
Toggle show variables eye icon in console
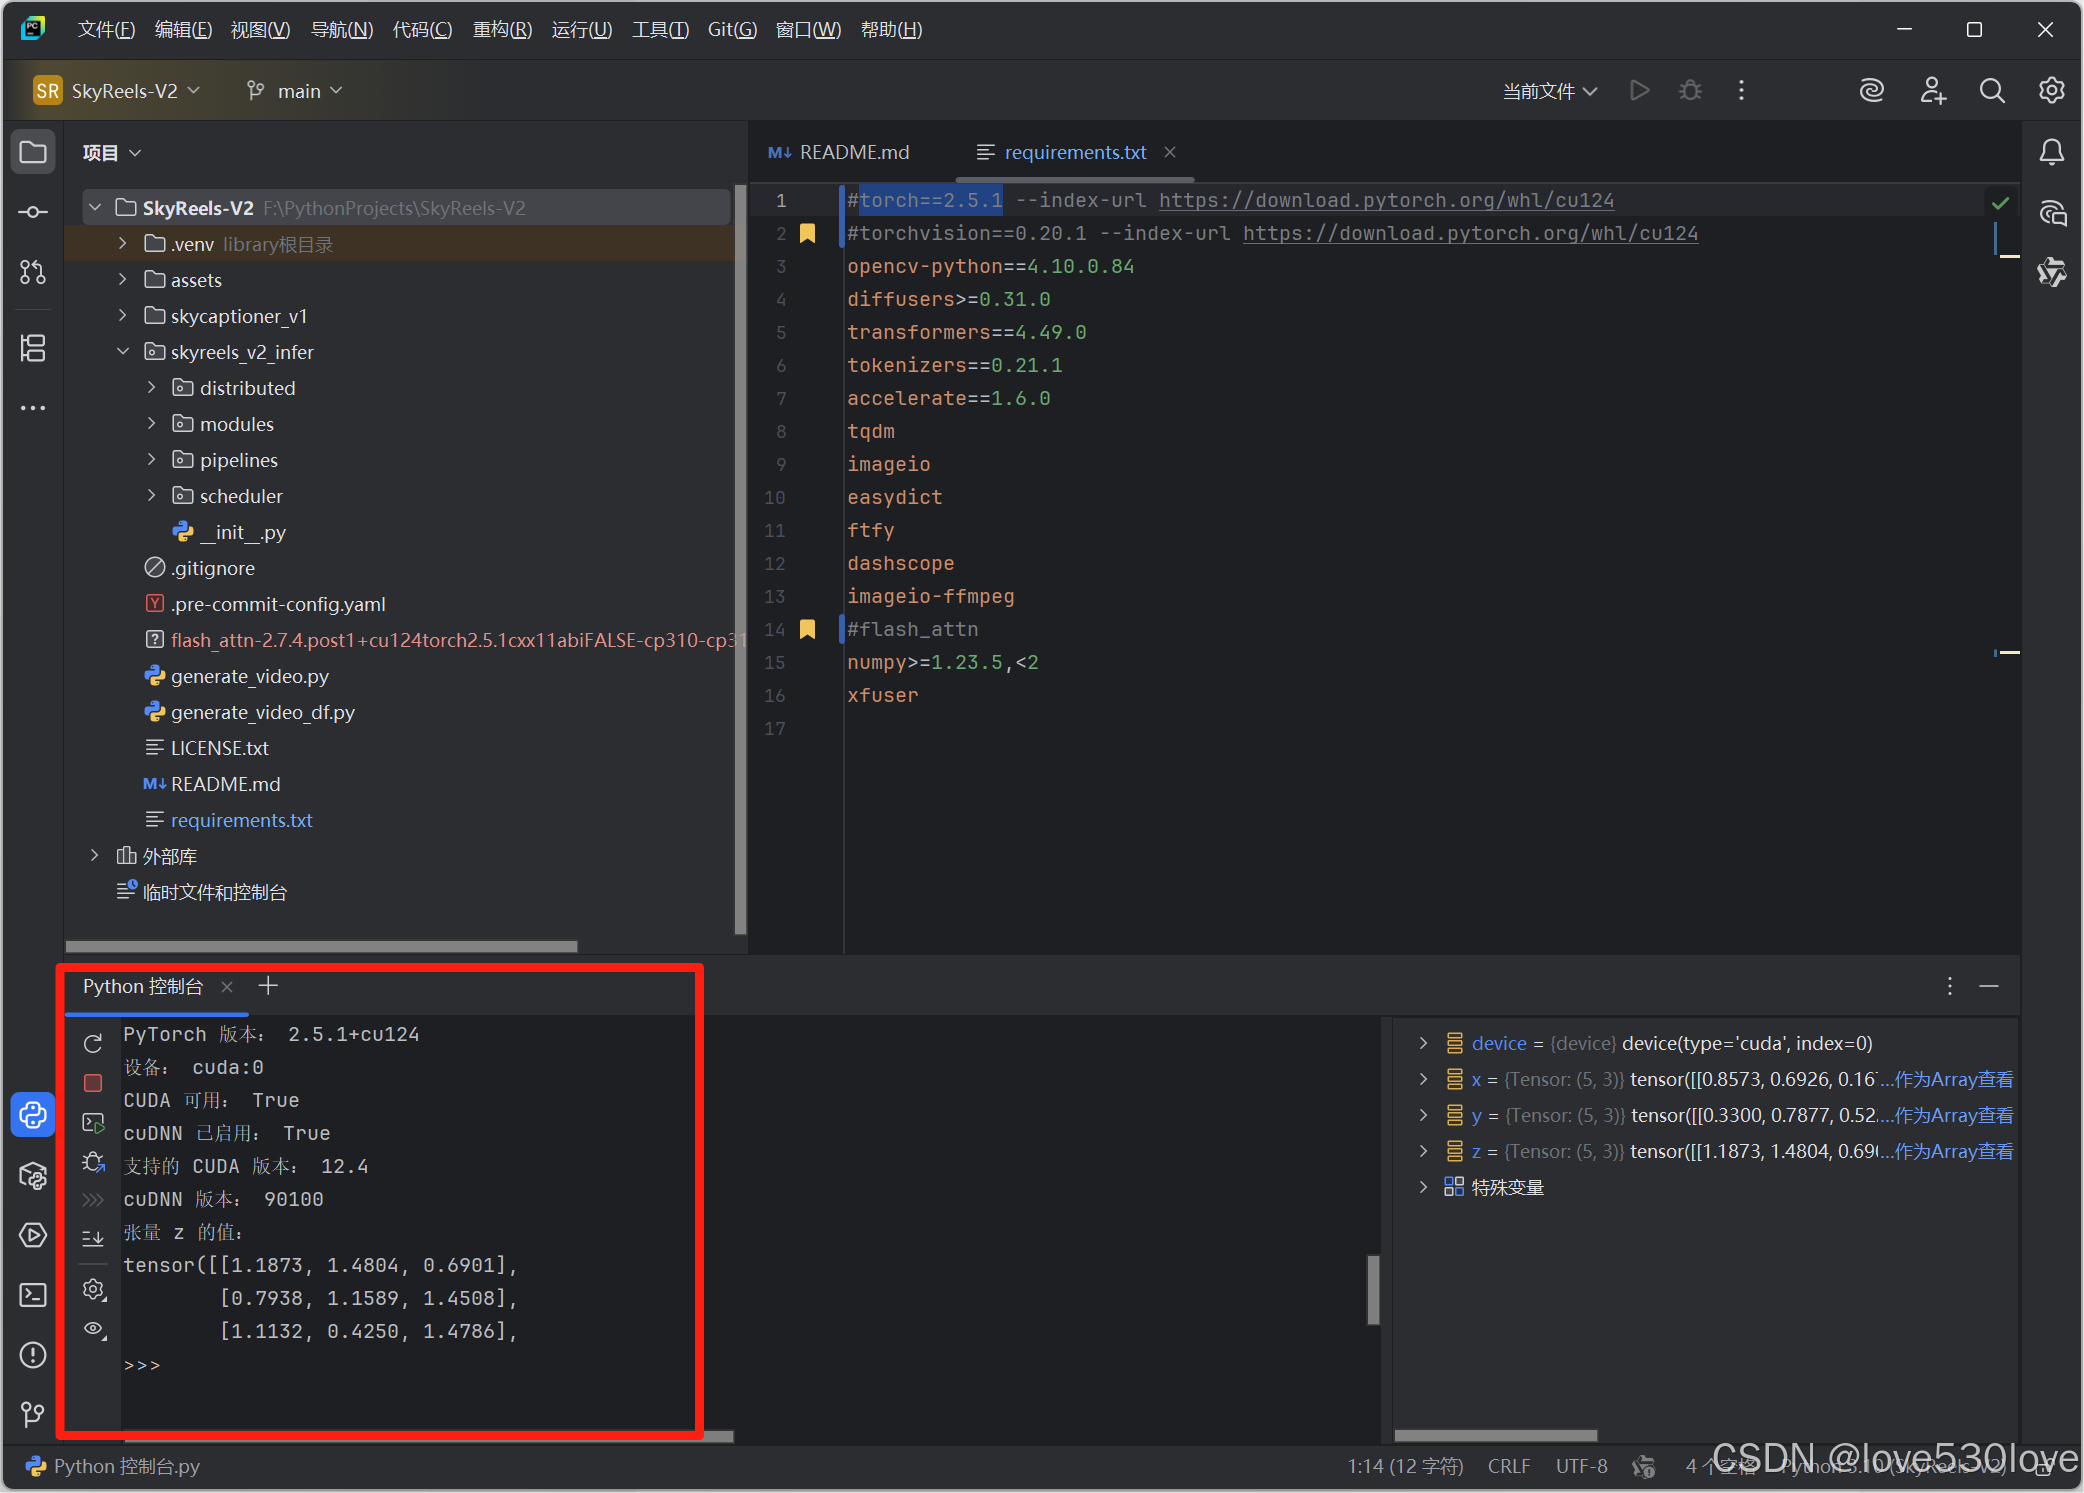[x=93, y=1329]
